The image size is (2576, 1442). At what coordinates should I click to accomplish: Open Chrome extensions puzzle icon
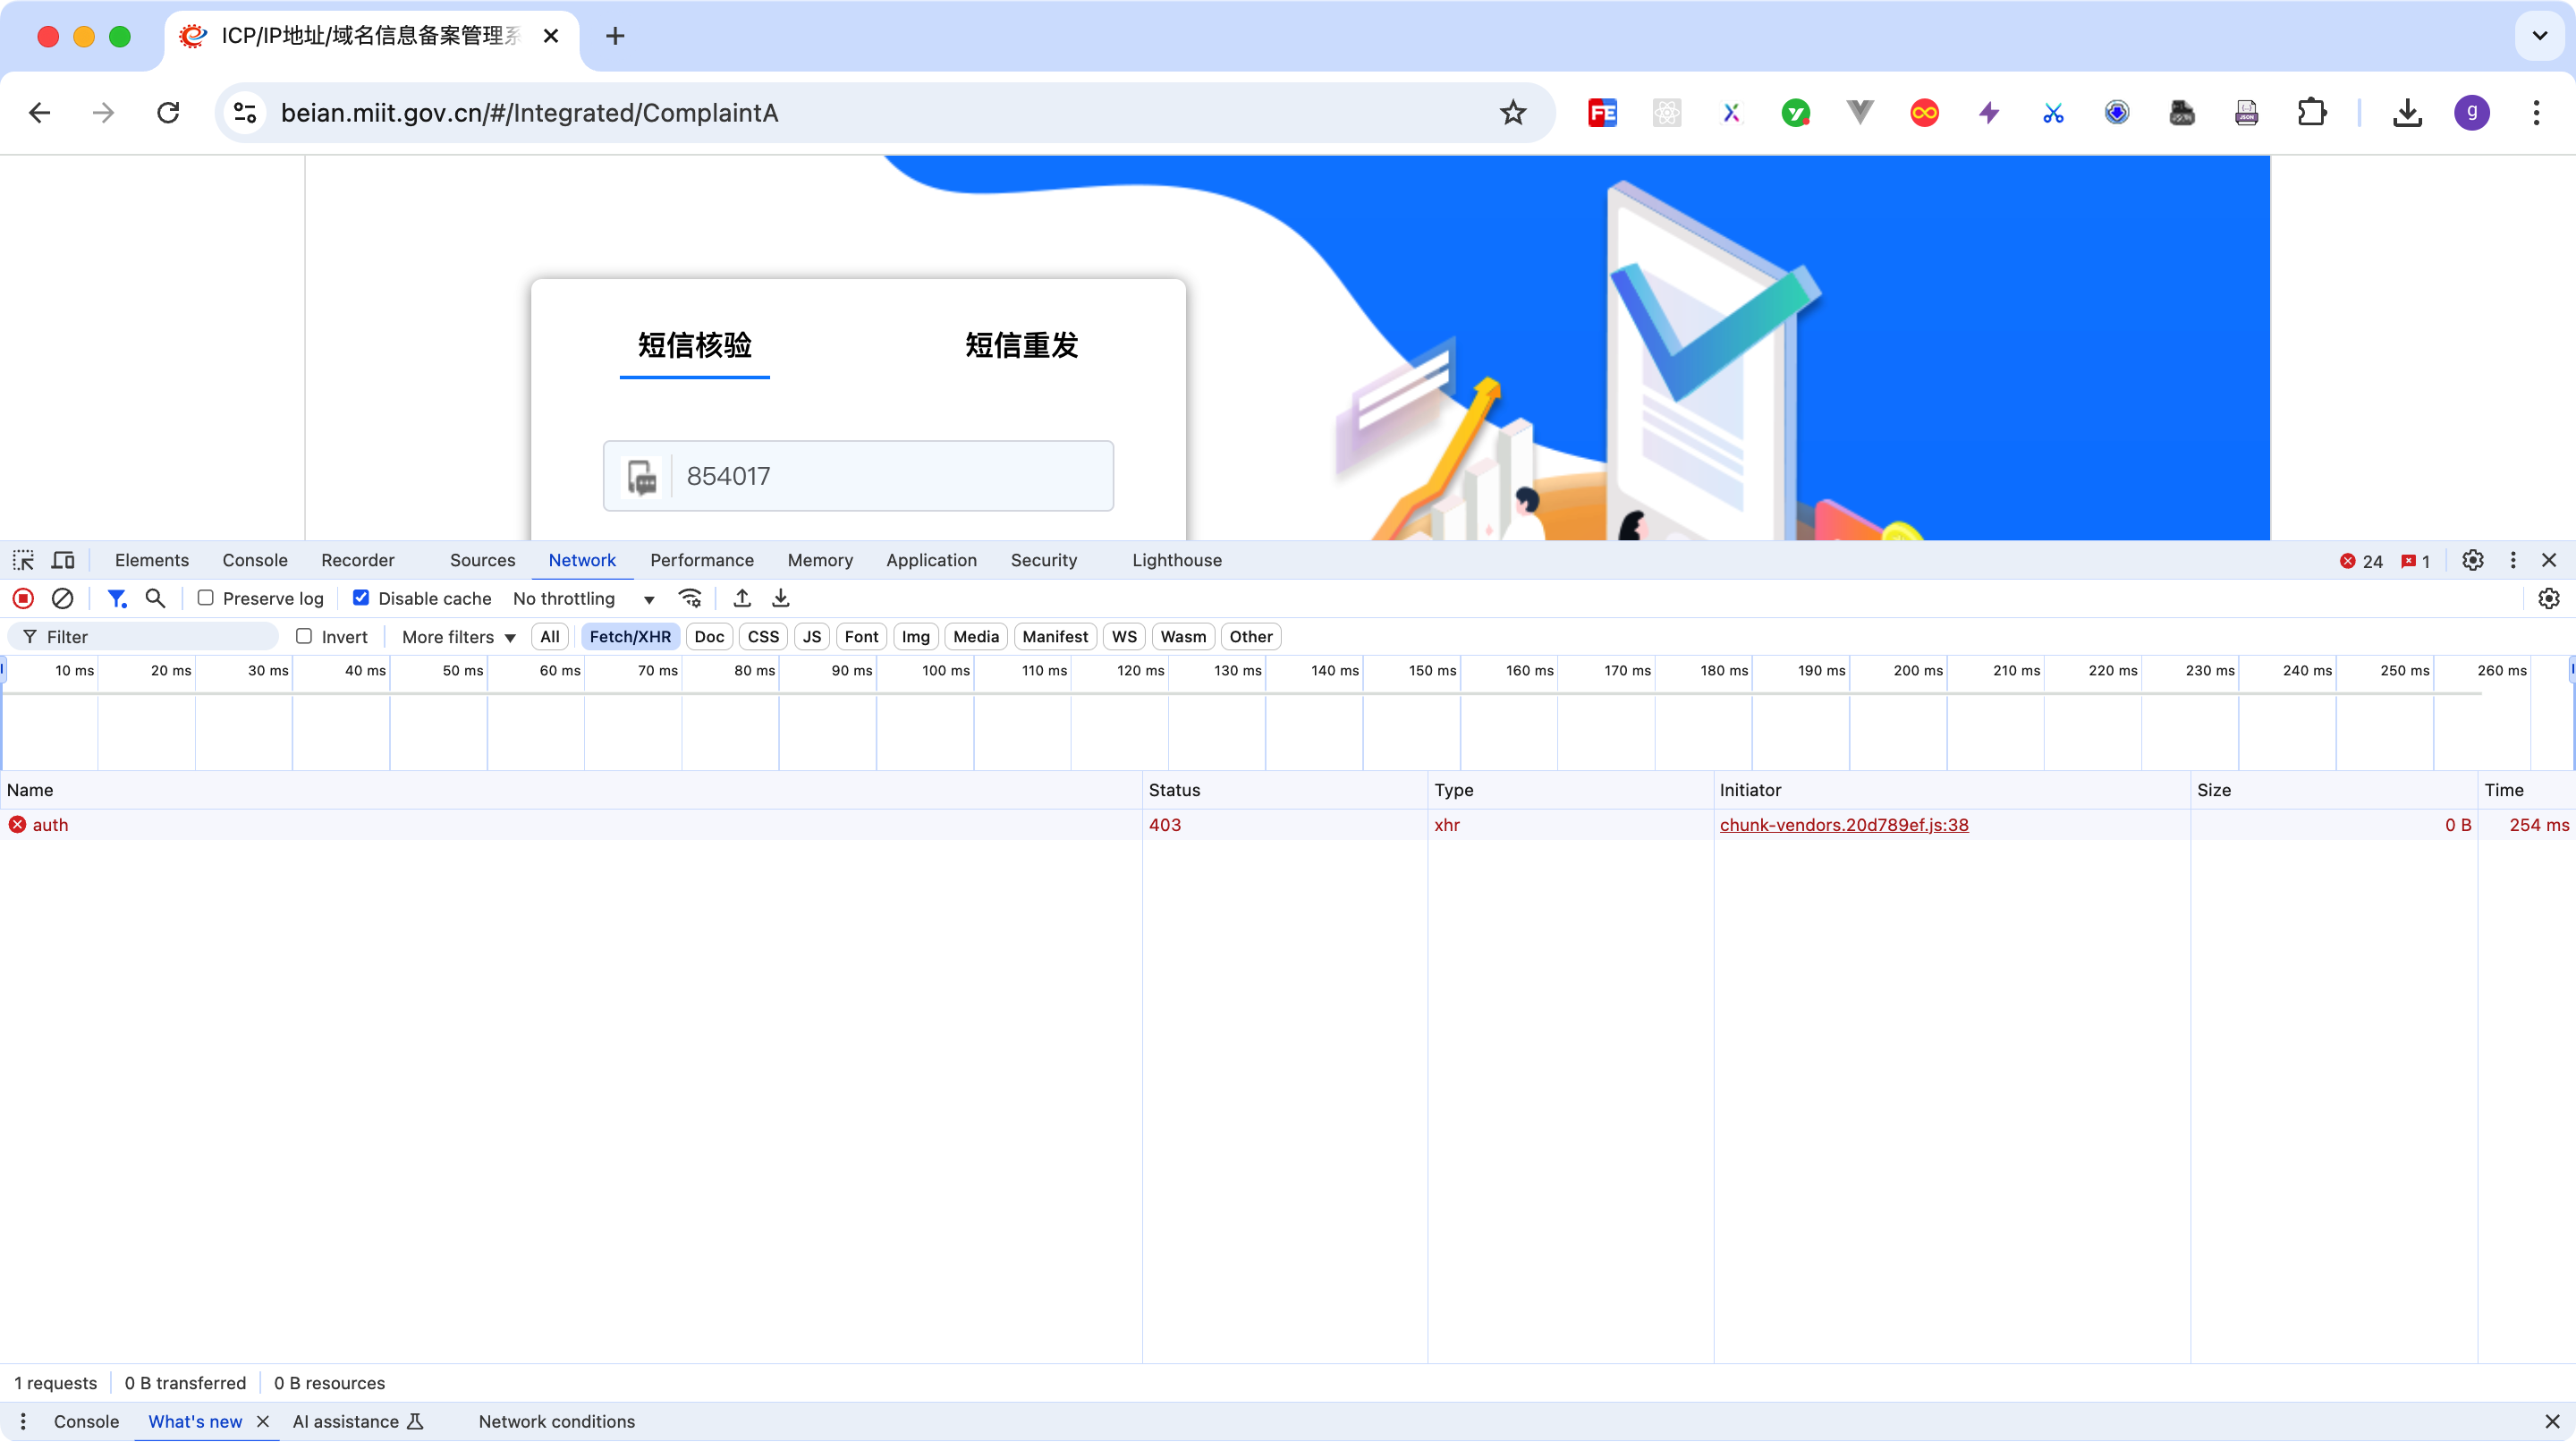(2311, 113)
